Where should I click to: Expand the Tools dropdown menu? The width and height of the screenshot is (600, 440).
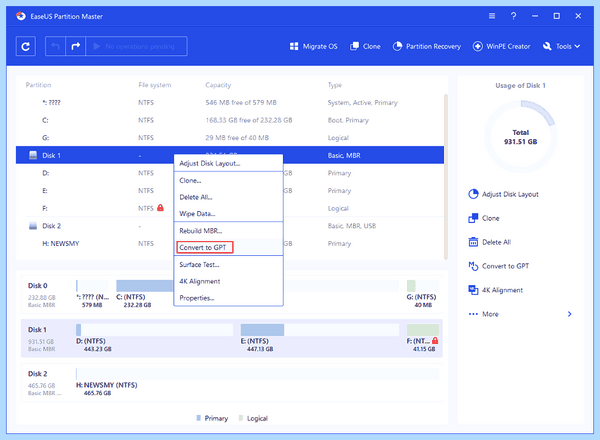click(x=561, y=46)
